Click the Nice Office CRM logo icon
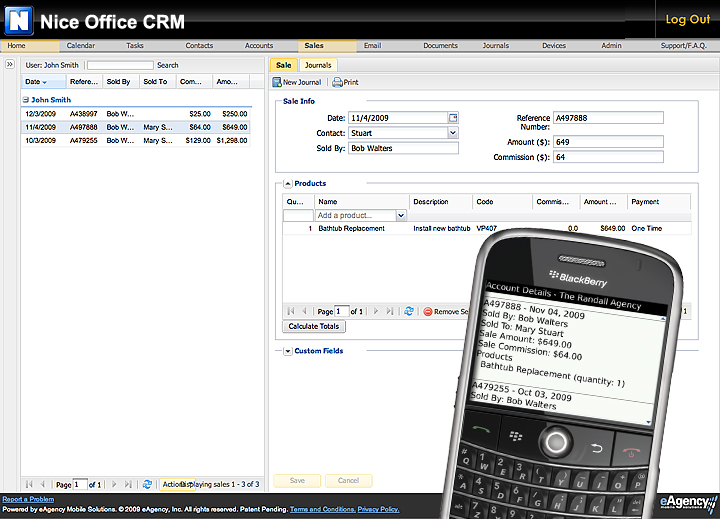Image resolution: width=720 pixels, height=519 pixels. 18,21
